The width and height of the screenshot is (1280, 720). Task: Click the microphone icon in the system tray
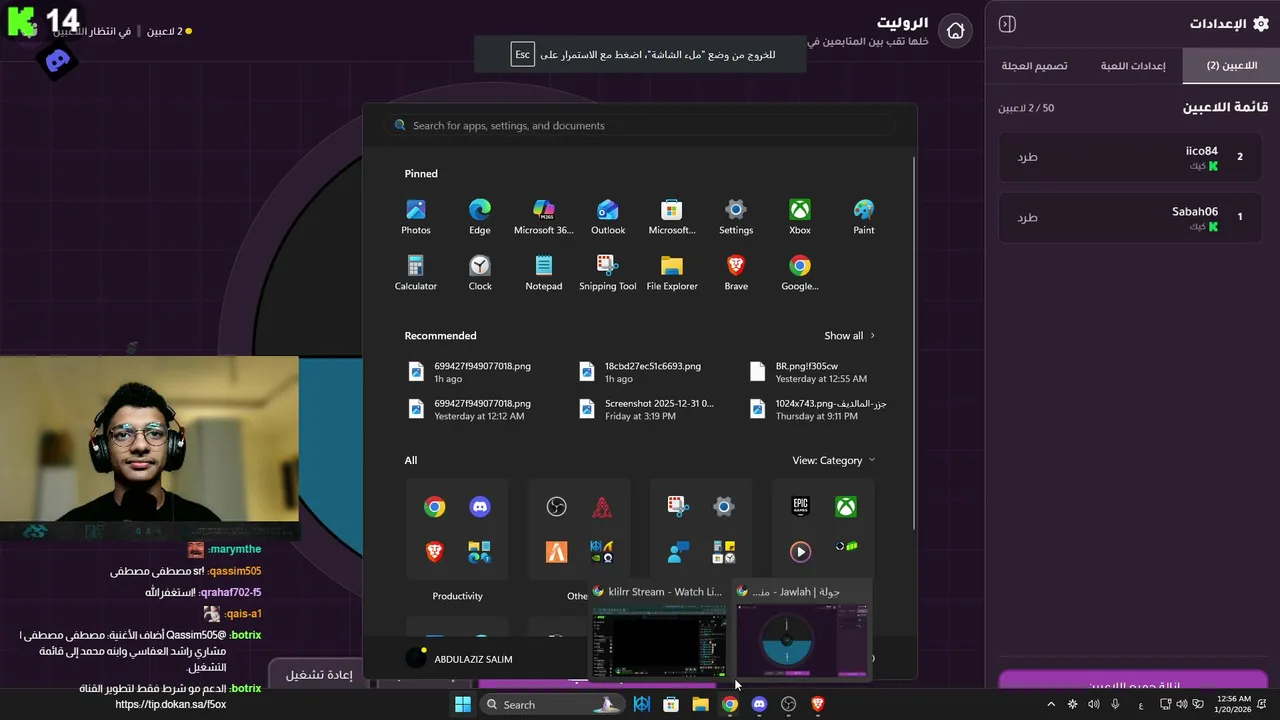coord(1115,704)
